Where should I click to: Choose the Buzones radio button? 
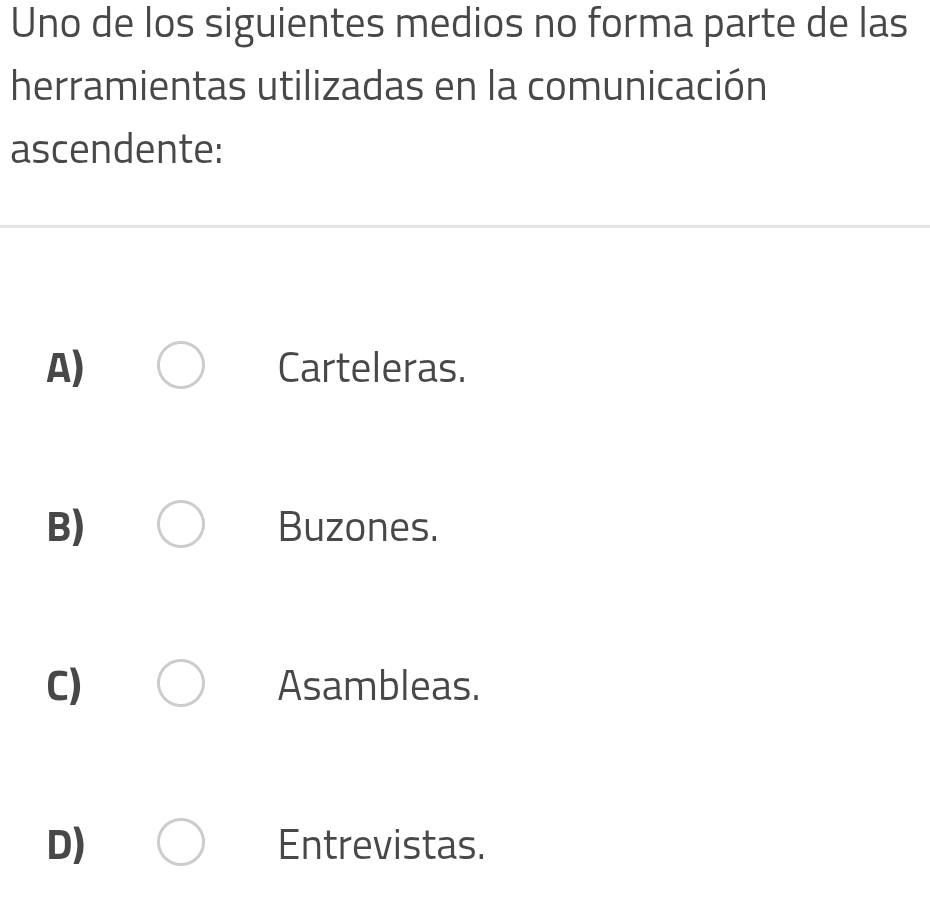[181, 525]
